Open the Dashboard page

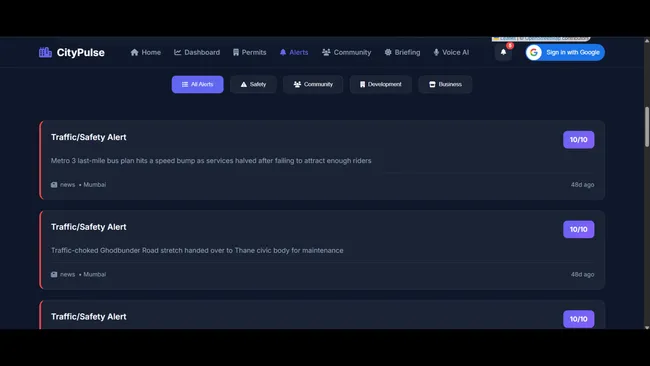[197, 52]
